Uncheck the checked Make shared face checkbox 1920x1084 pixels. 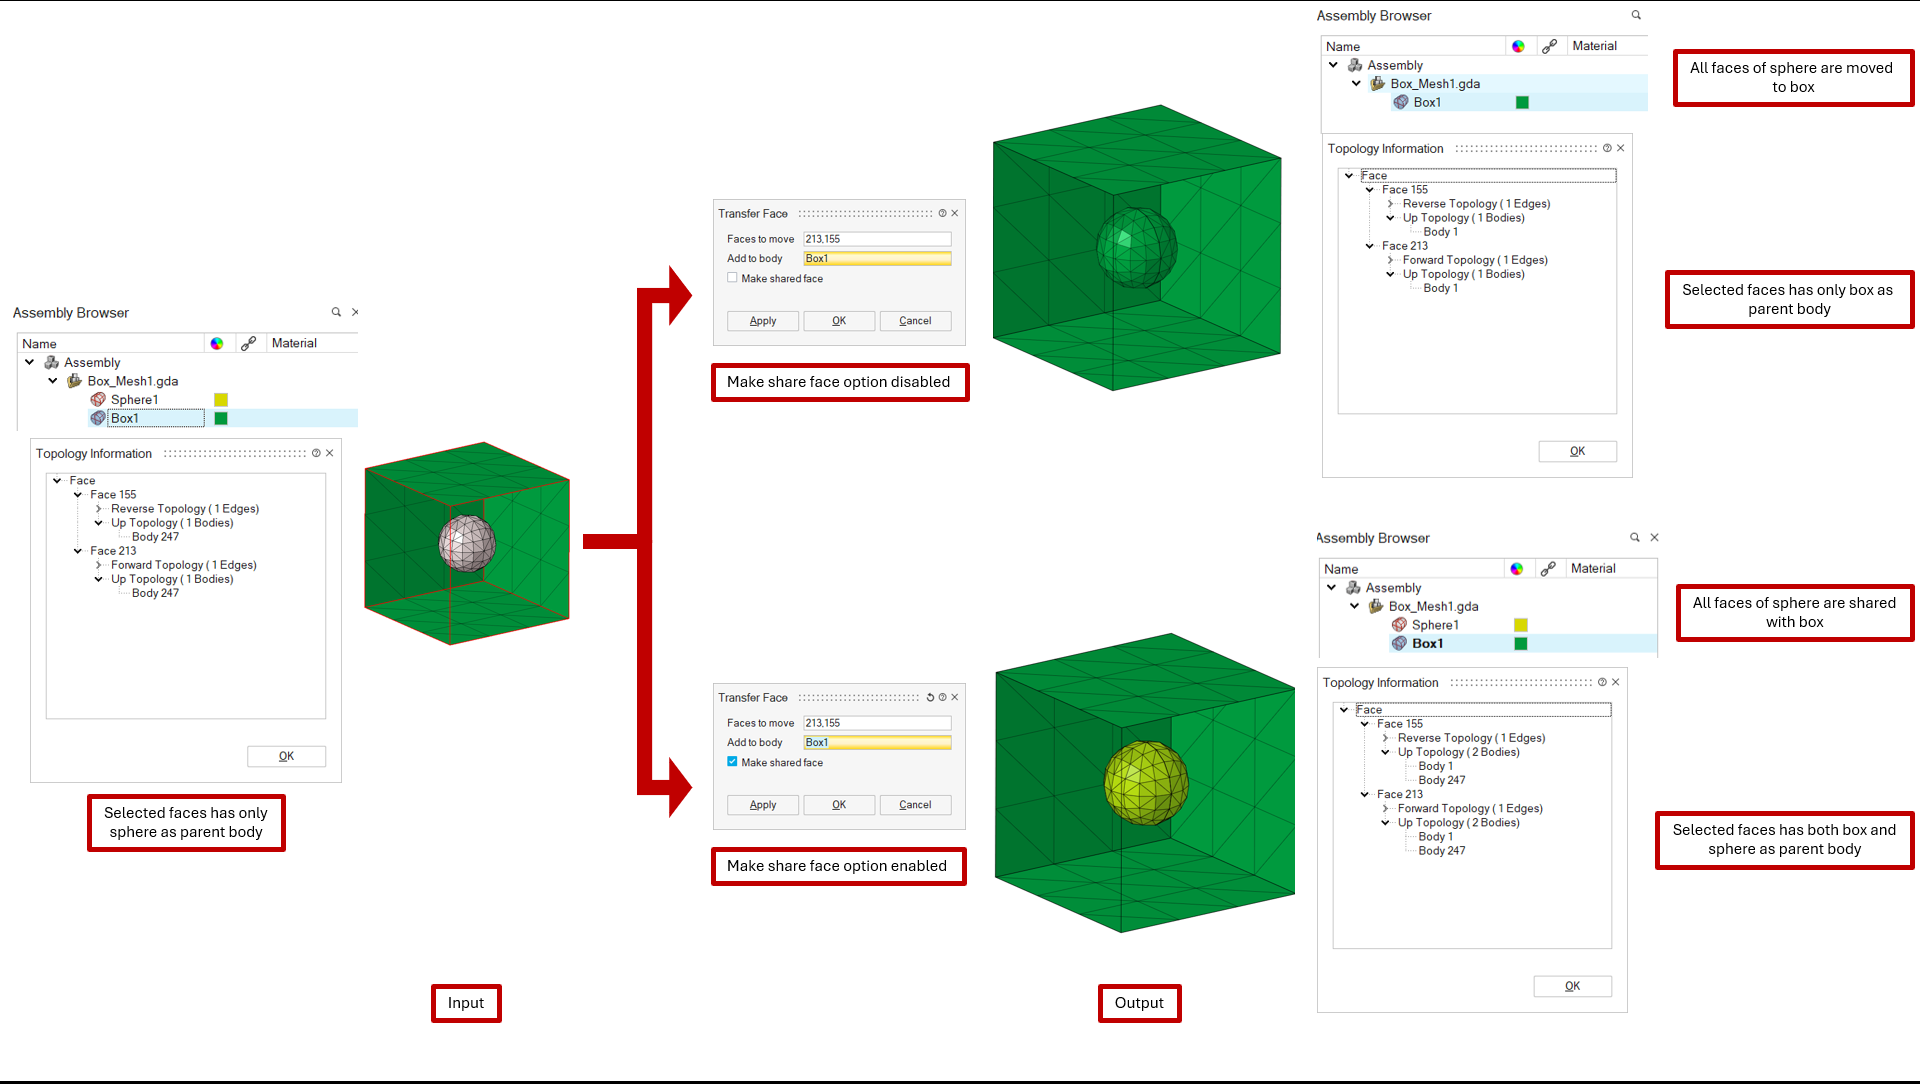tap(733, 762)
